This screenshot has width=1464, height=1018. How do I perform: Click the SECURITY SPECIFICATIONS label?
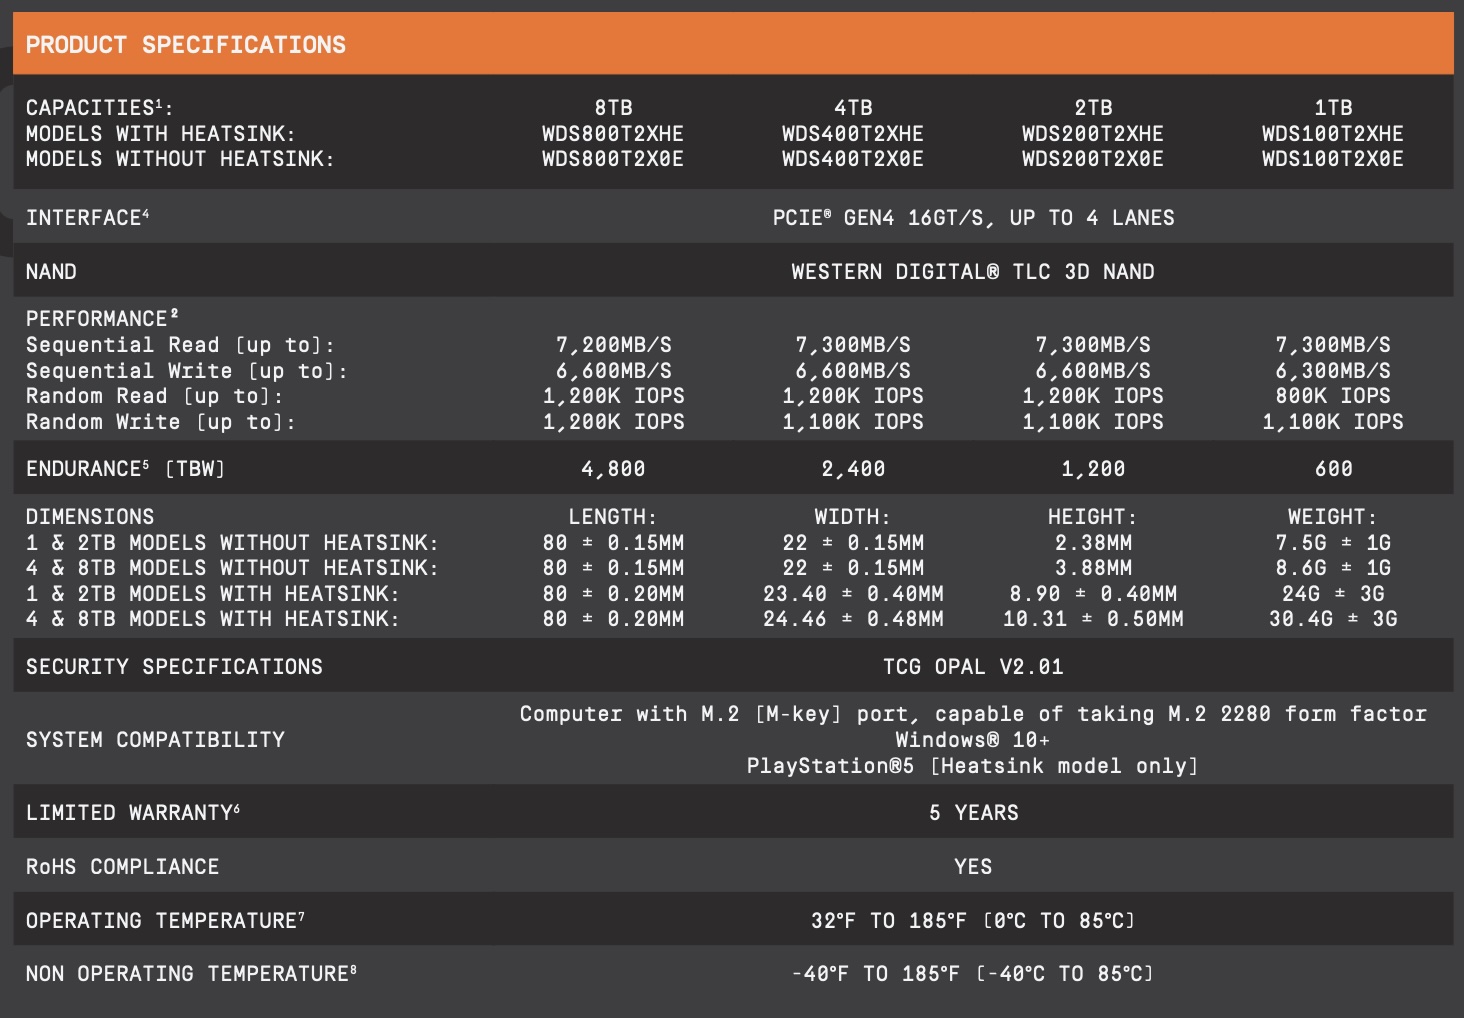(174, 667)
